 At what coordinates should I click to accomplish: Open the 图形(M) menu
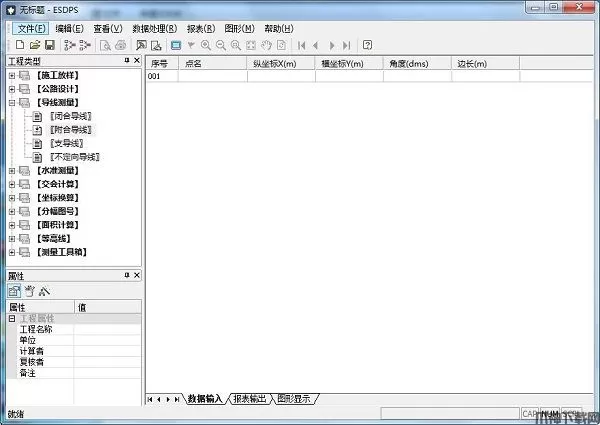pyautogui.click(x=240, y=28)
